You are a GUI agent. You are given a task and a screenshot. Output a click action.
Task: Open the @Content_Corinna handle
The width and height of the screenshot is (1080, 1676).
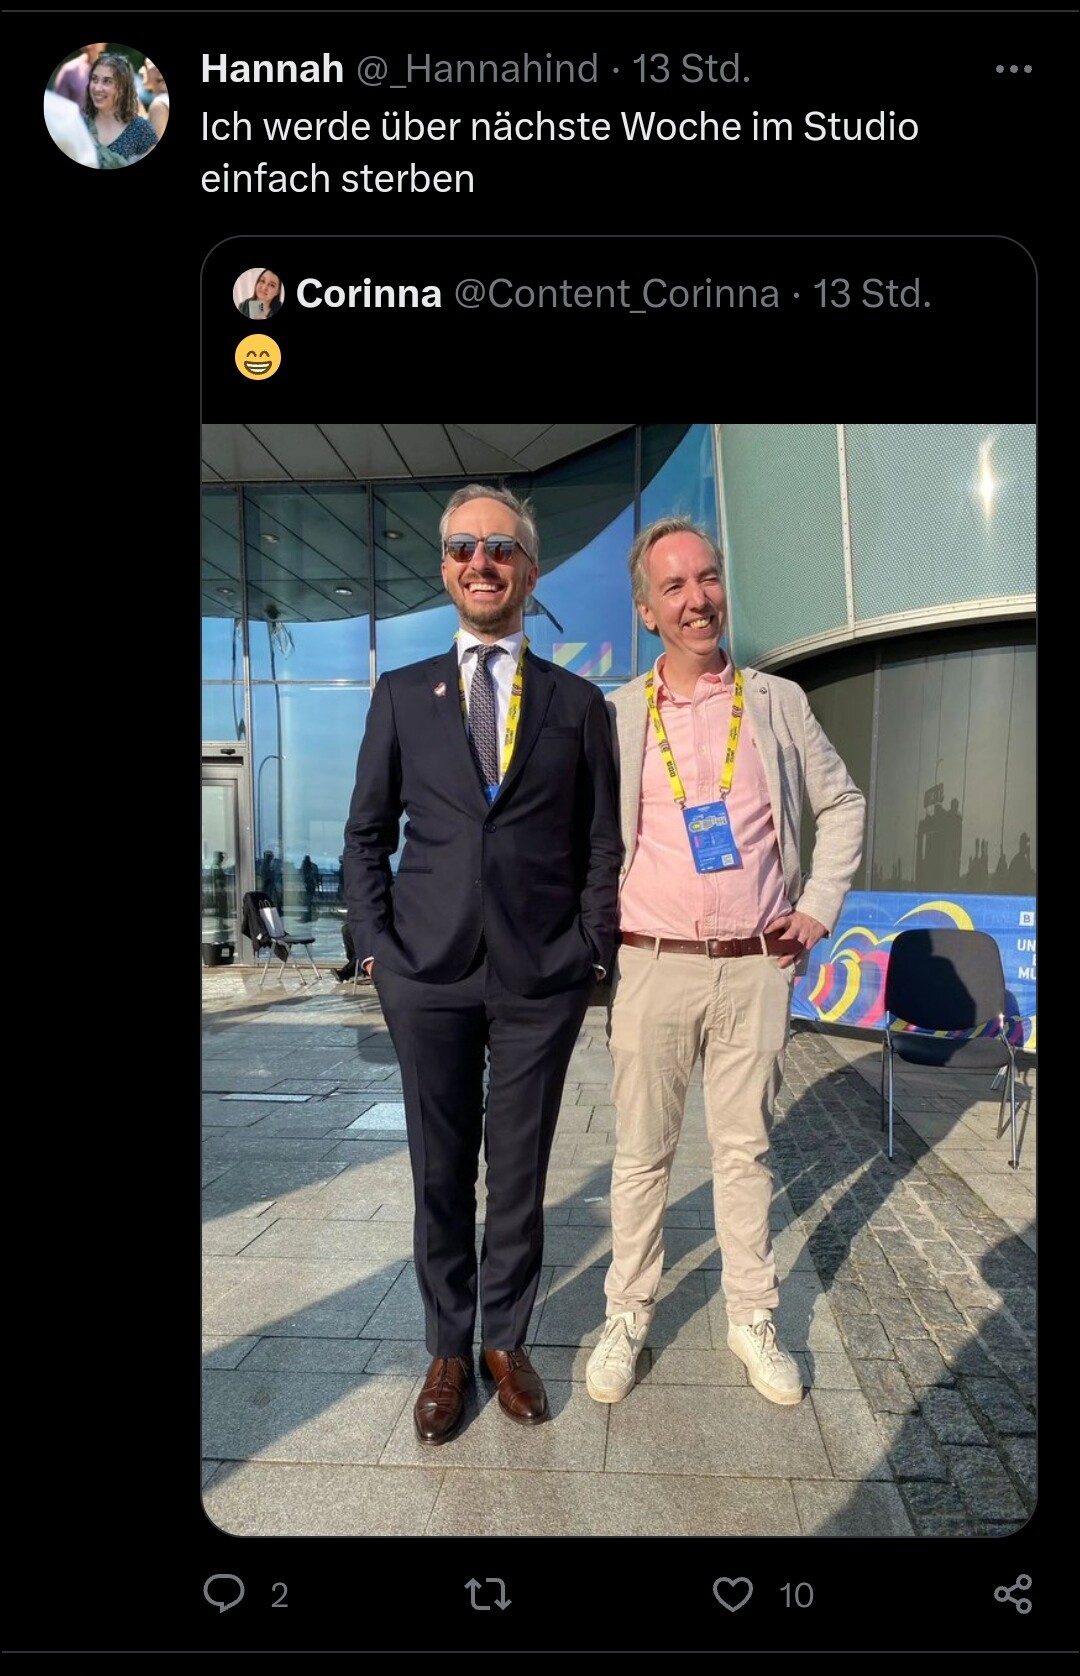point(616,294)
